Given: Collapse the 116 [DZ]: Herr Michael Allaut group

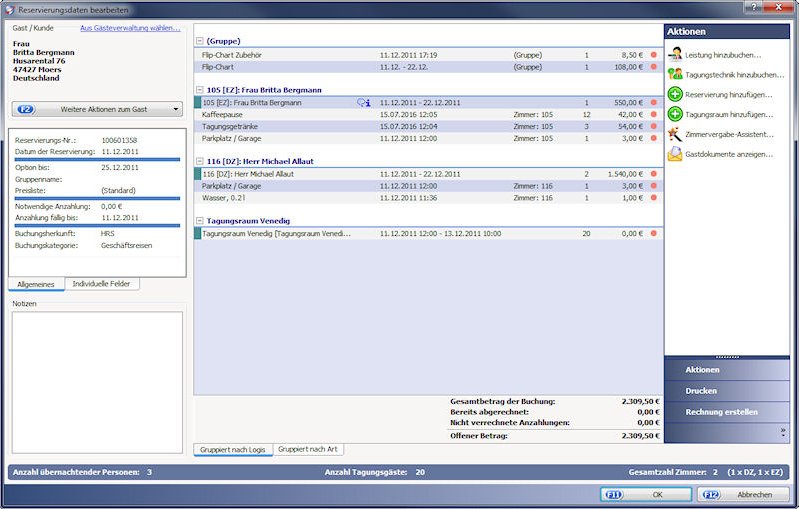Looking at the screenshot, I should tap(200, 161).
